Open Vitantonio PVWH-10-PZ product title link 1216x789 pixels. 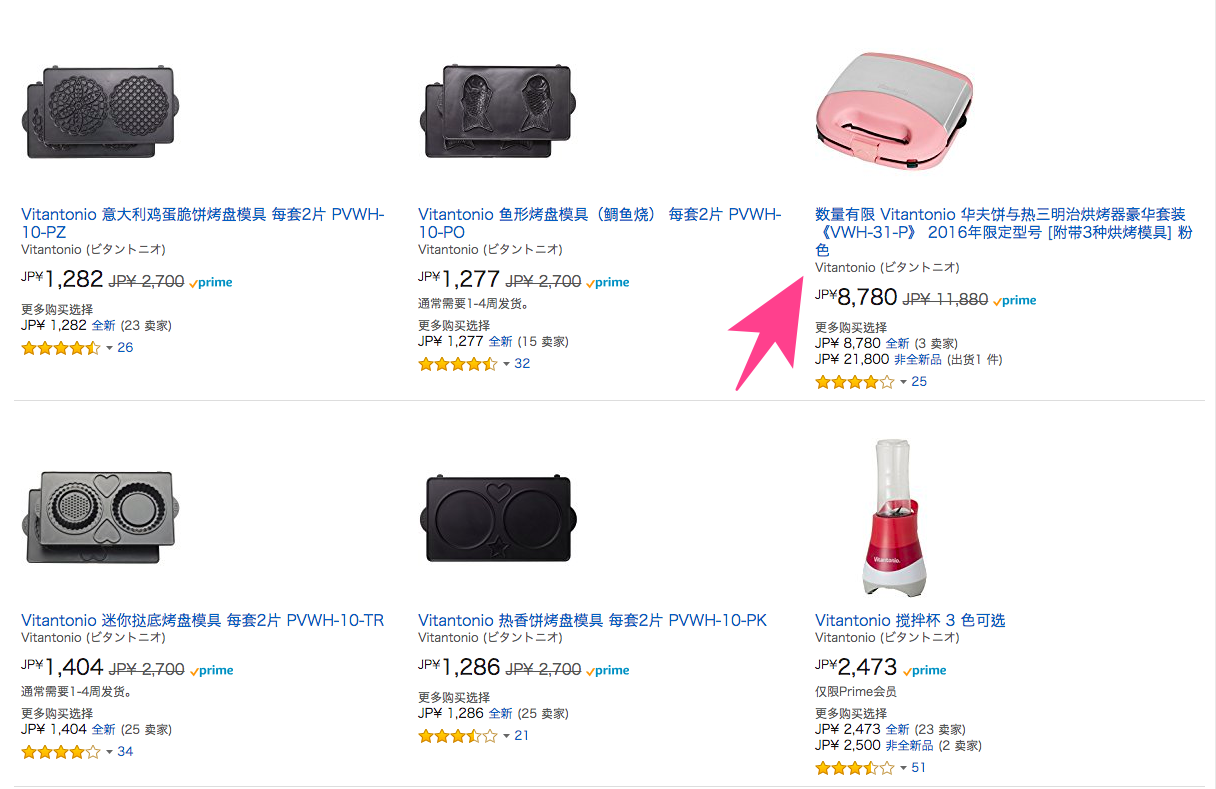click(x=202, y=223)
